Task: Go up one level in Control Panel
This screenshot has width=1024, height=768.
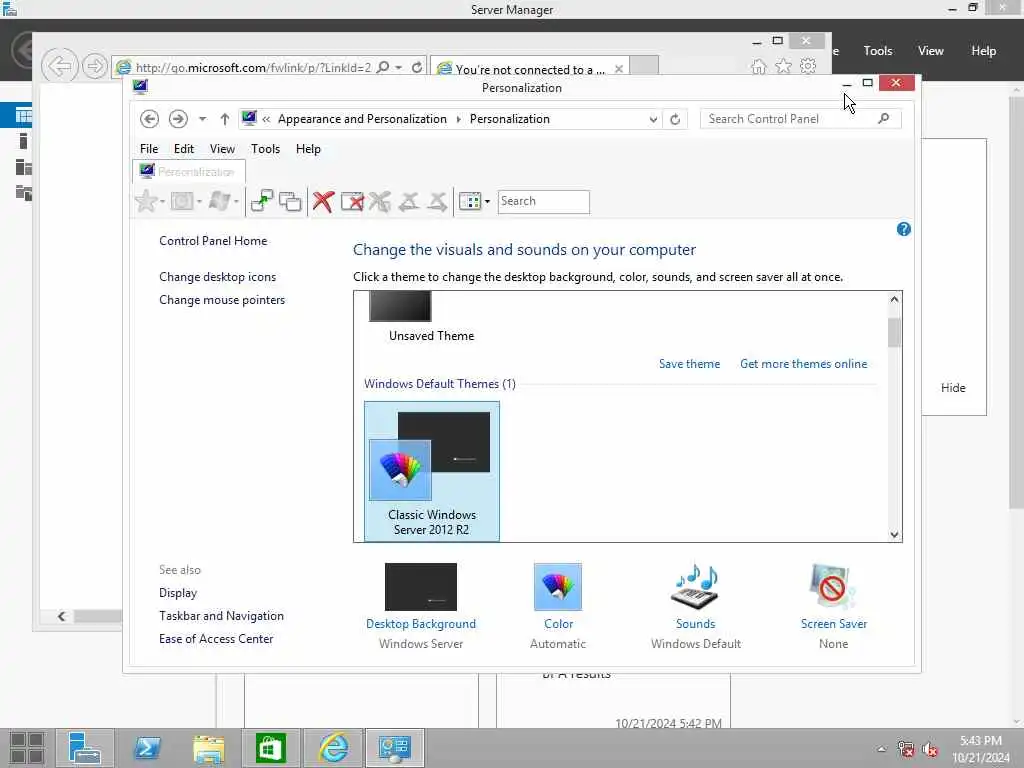Action: click(x=225, y=119)
